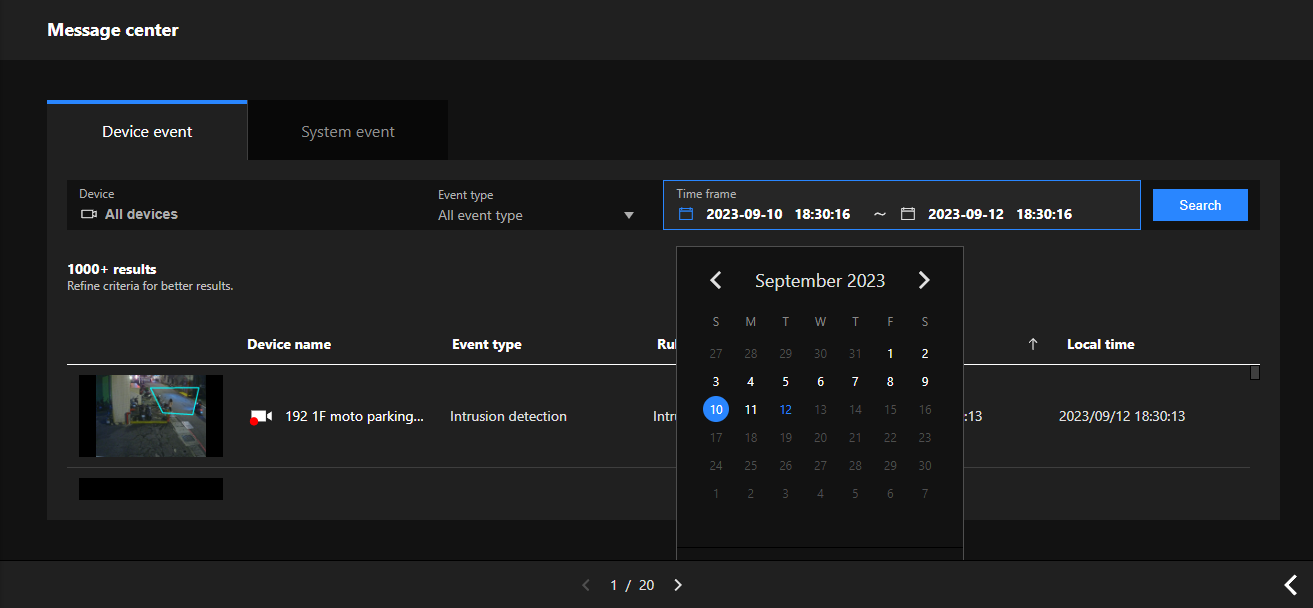The image size is (1313, 608).
Task: Click the recording camera icon in event row
Action: (261, 417)
